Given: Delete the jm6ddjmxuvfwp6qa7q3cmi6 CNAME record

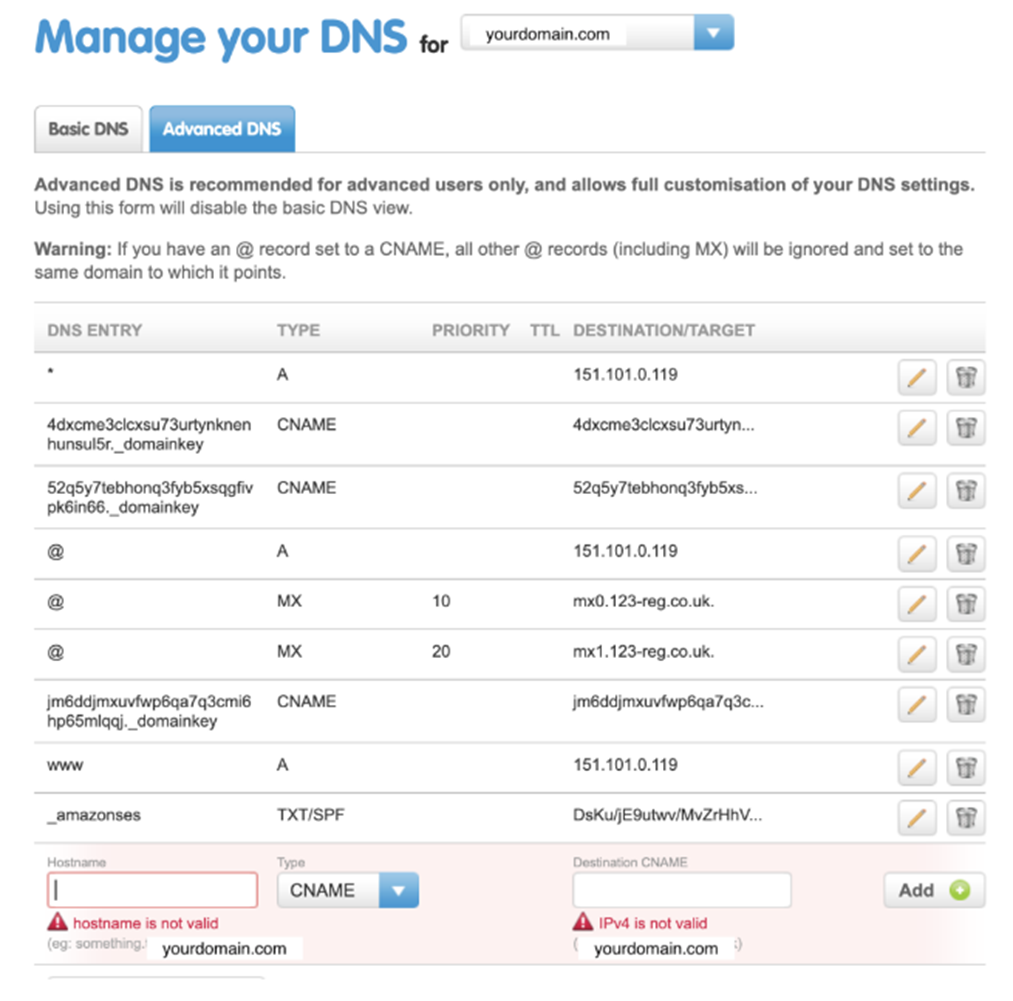Looking at the screenshot, I should click(964, 704).
